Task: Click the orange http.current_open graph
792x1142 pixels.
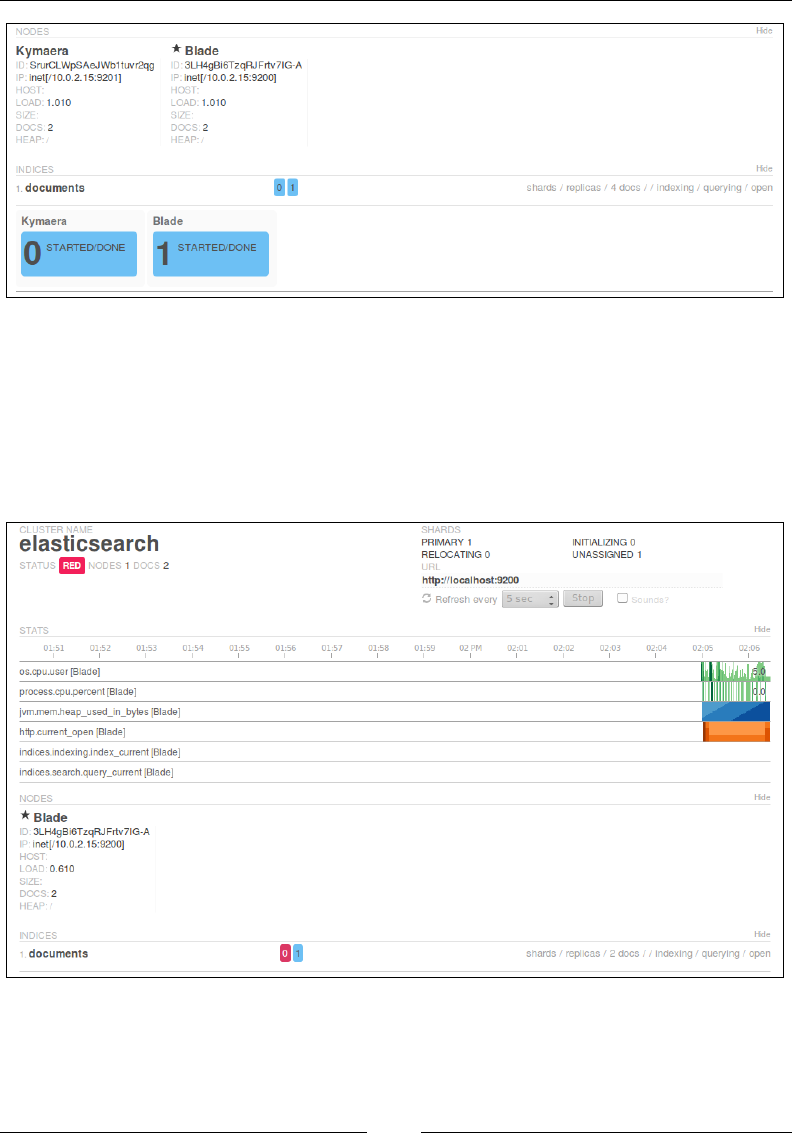Action: [x=737, y=731]
